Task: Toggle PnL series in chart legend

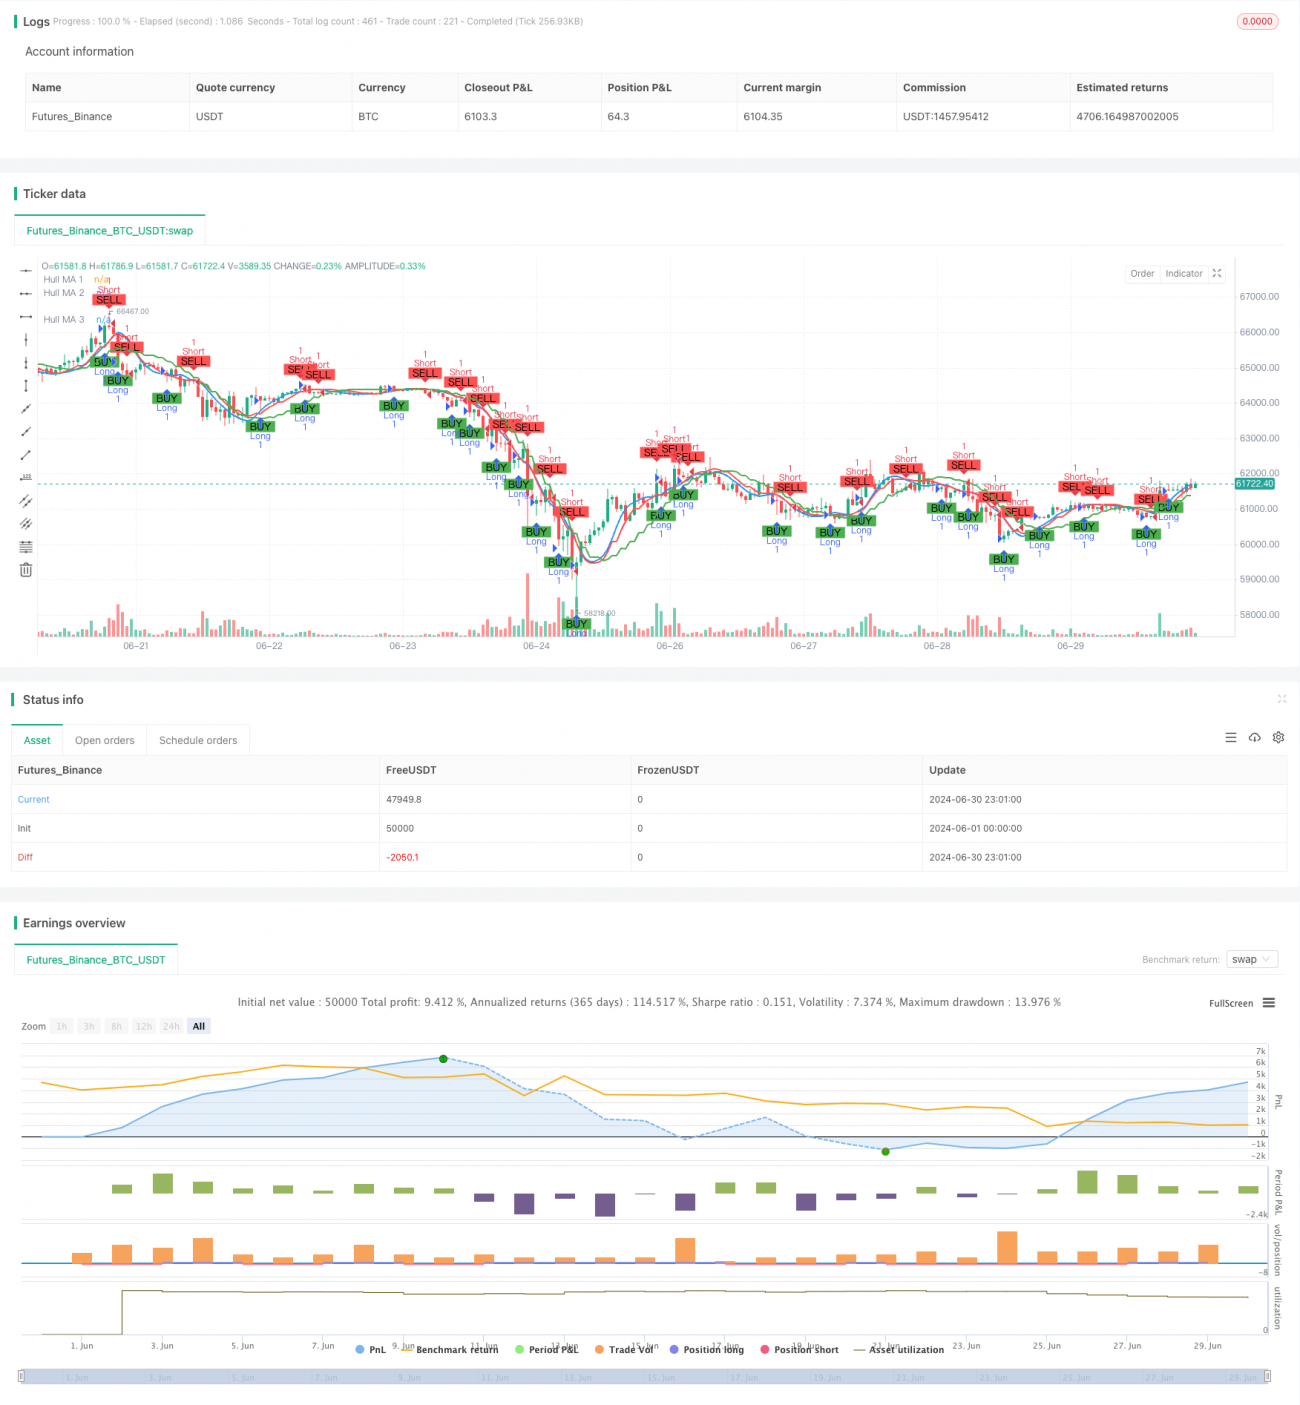Action: pos(370,1350)
